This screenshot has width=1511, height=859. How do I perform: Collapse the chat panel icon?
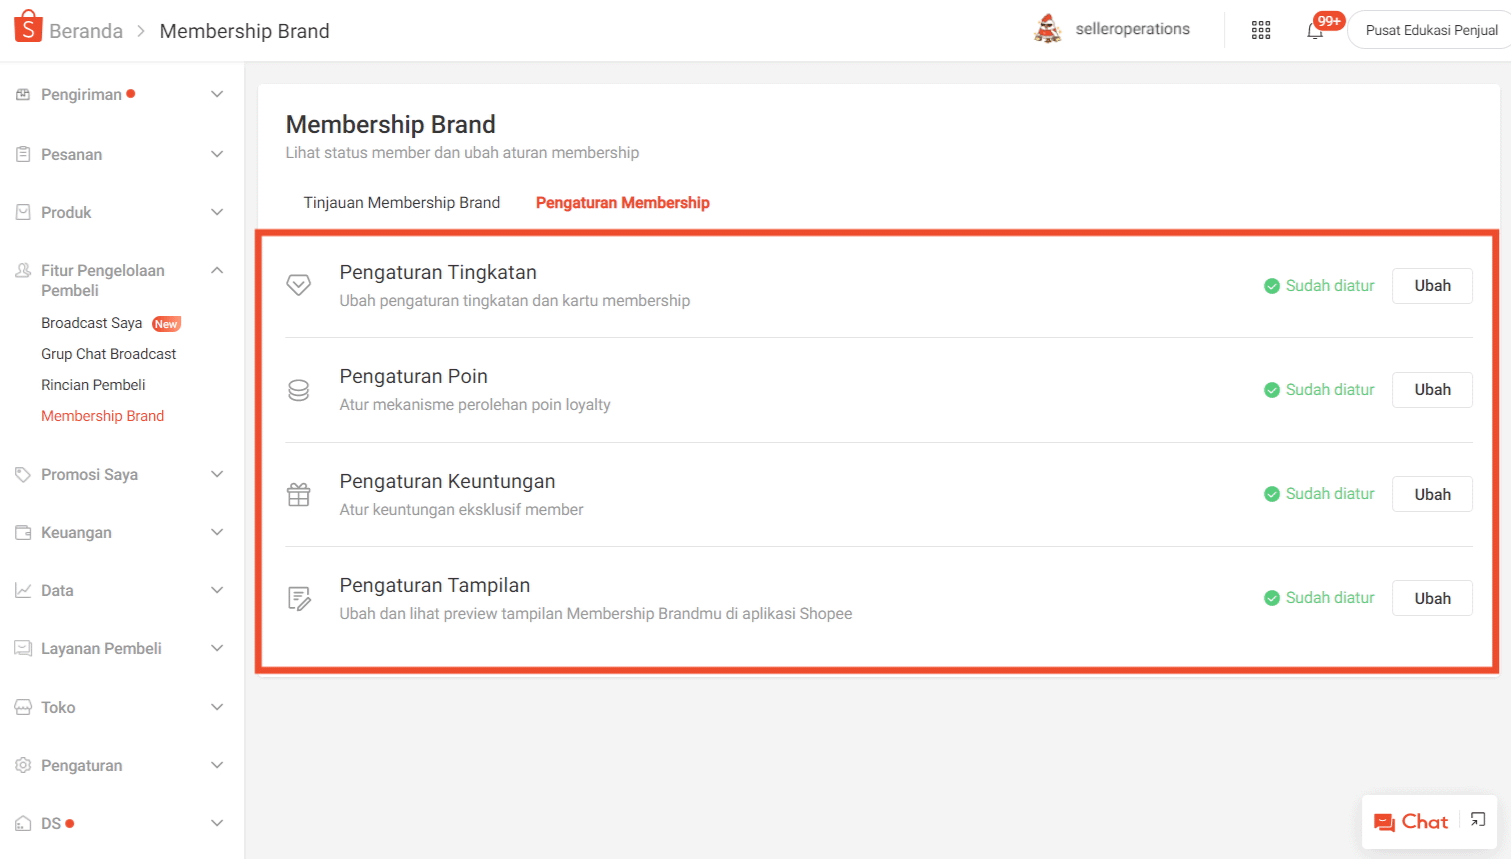1478,820
